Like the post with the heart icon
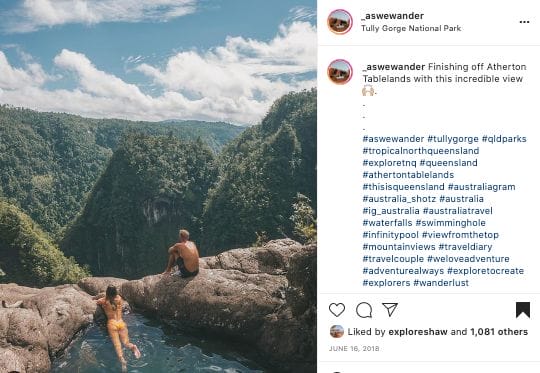The width and height of the screenshot is (540, 373). tap(337, 310)
